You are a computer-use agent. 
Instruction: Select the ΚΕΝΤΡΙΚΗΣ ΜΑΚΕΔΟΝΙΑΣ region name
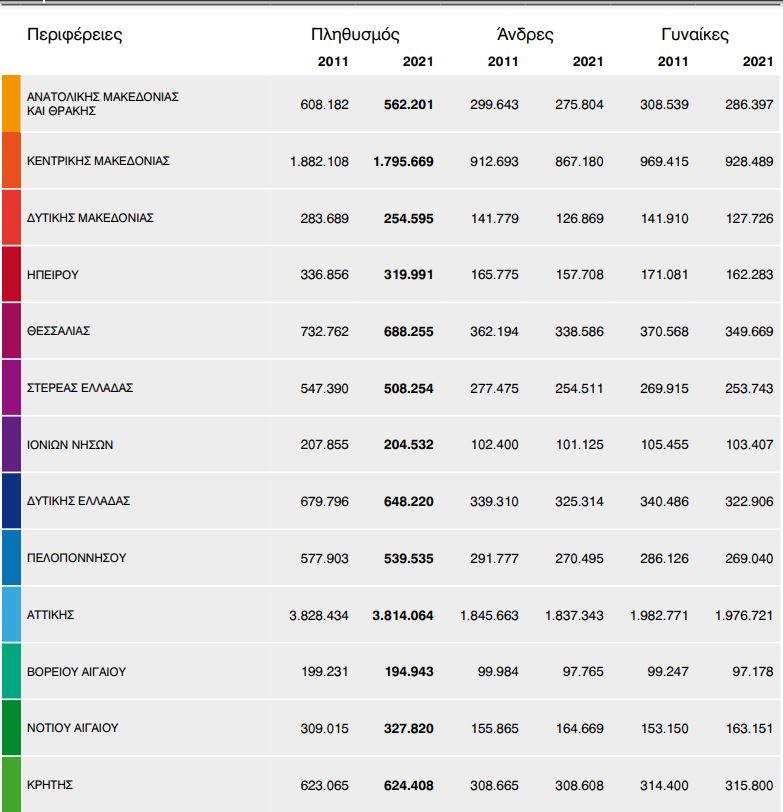[98, 160]
